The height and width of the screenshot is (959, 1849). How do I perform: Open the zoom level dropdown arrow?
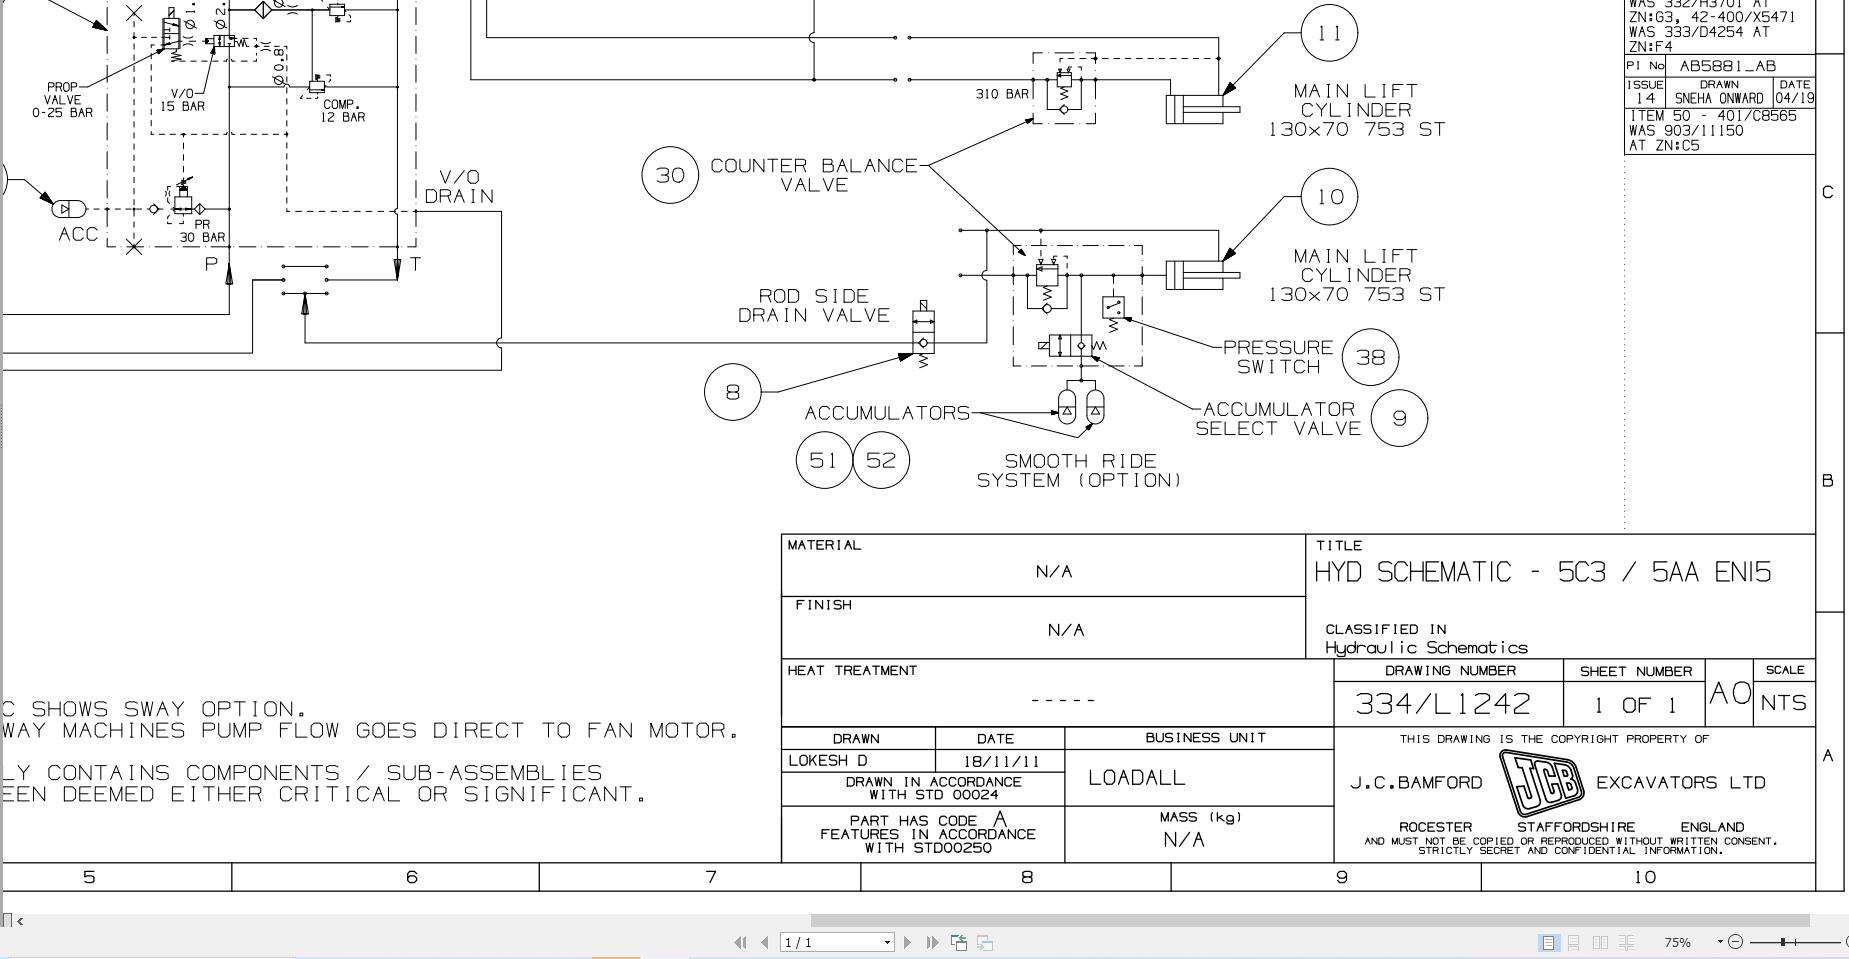click(1720, 942)
